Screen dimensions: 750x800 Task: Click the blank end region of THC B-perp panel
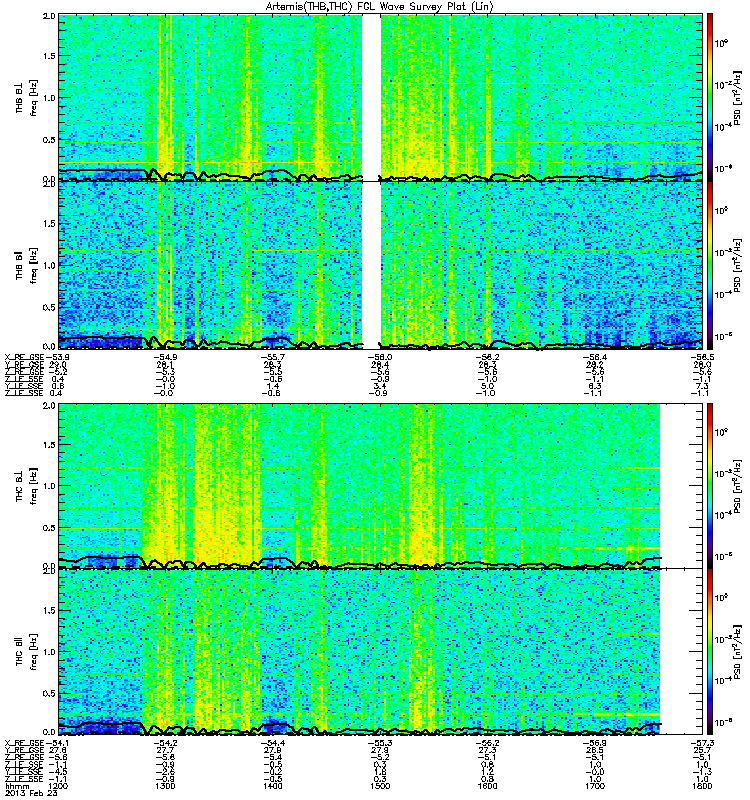point(681,486)
